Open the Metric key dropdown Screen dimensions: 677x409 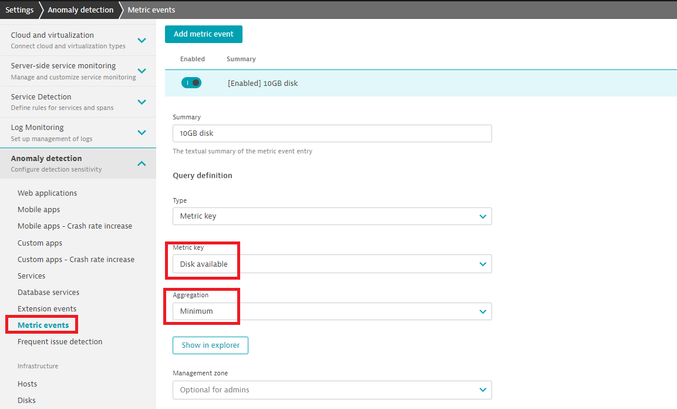coord(332,264)
